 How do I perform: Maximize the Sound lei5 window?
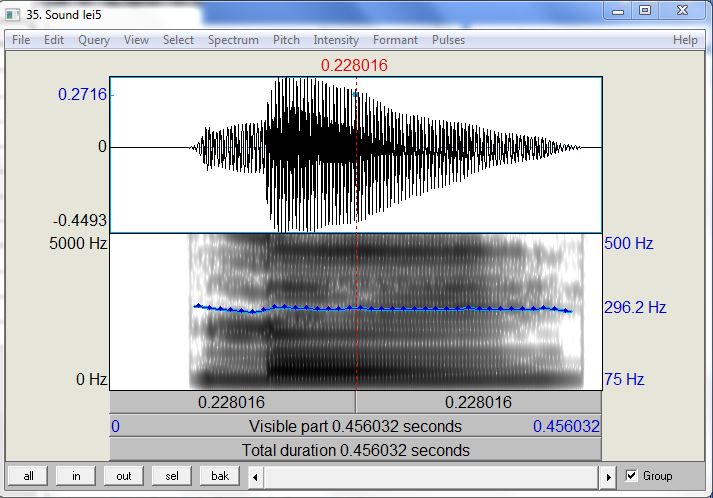click(x=645, y=10)
